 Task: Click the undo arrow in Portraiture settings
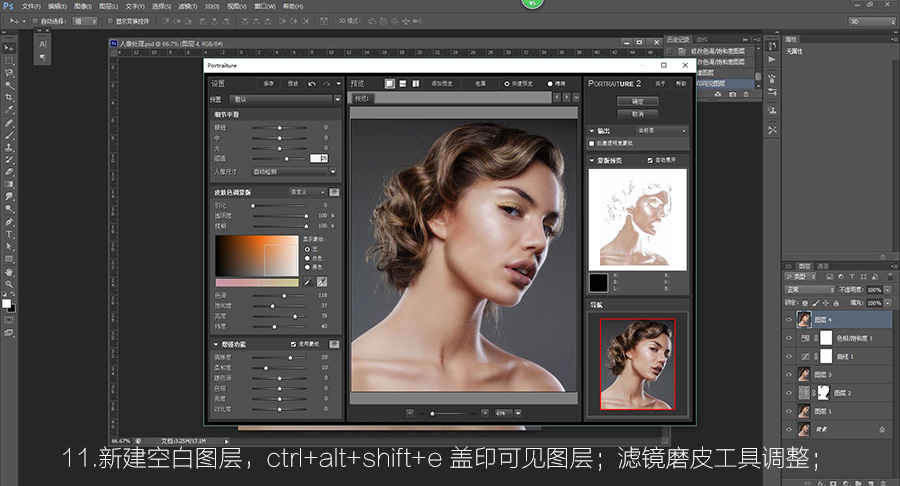pos(312,83)
